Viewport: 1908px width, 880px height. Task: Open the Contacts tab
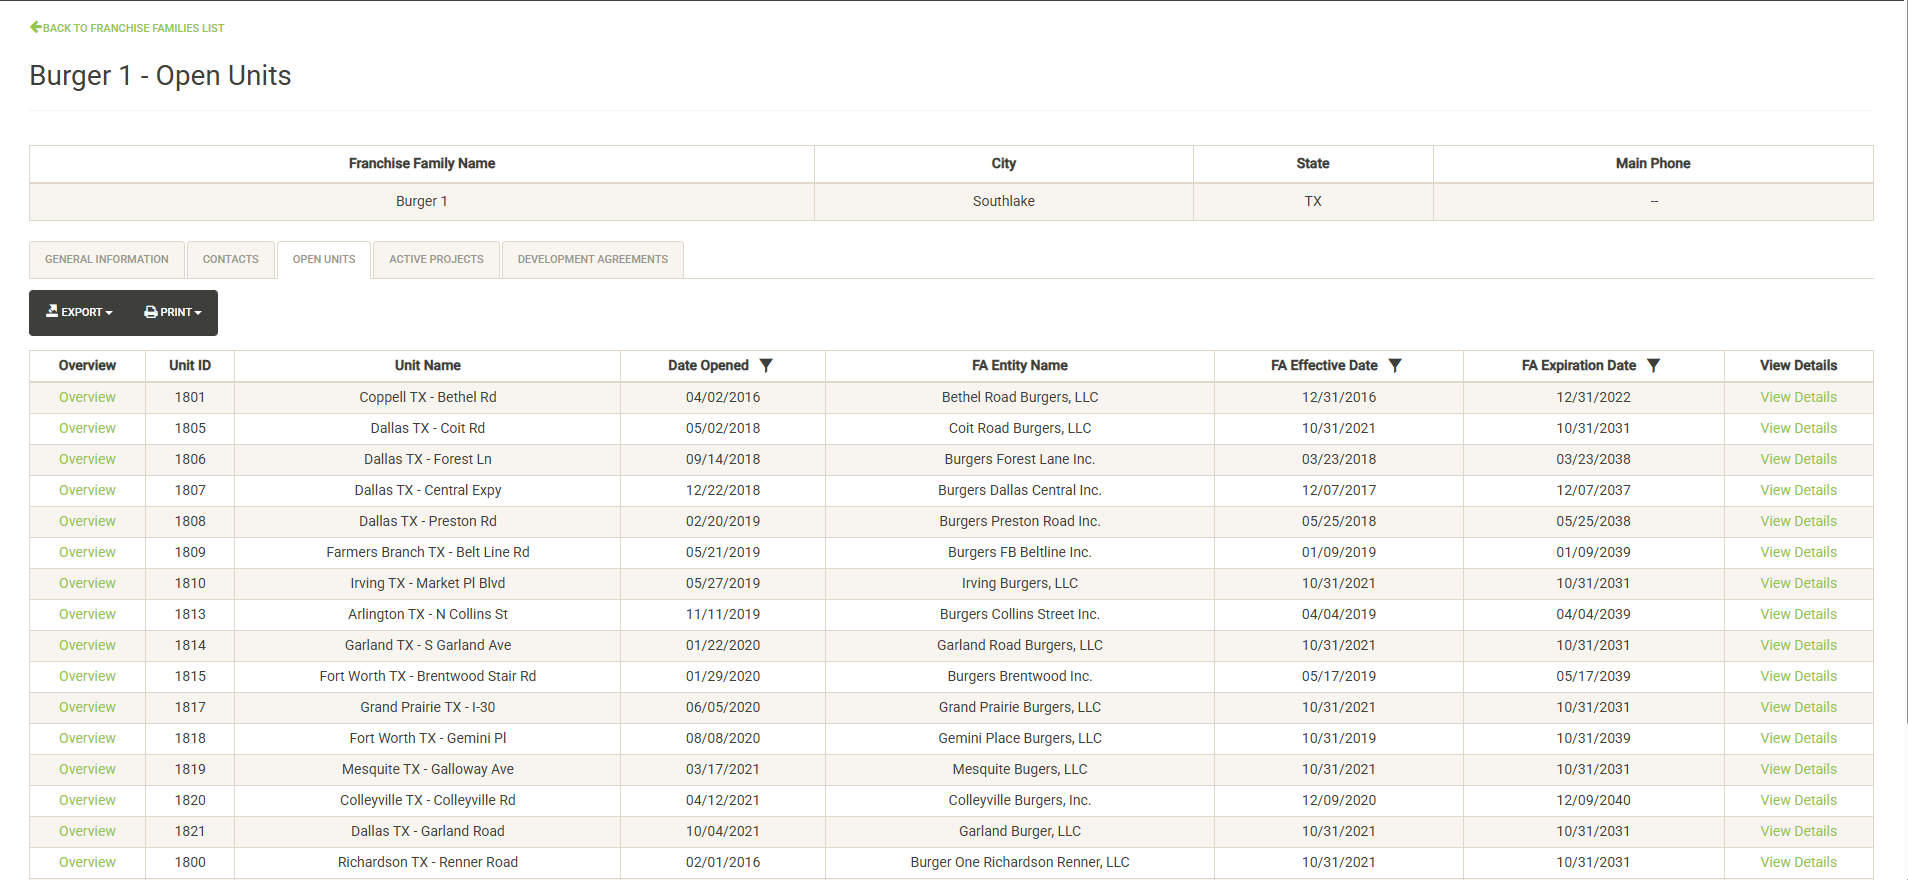coord(231,260)
